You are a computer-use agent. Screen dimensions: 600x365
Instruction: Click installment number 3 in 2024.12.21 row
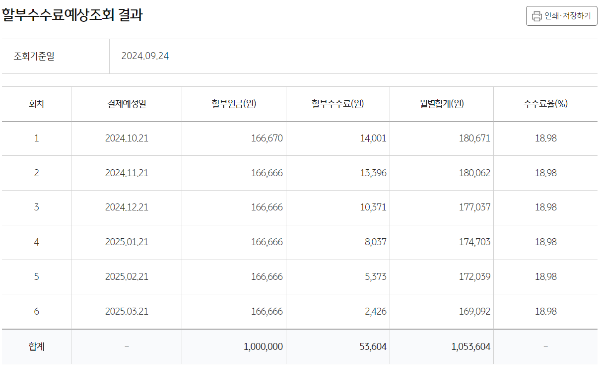[x=36, y=207]
